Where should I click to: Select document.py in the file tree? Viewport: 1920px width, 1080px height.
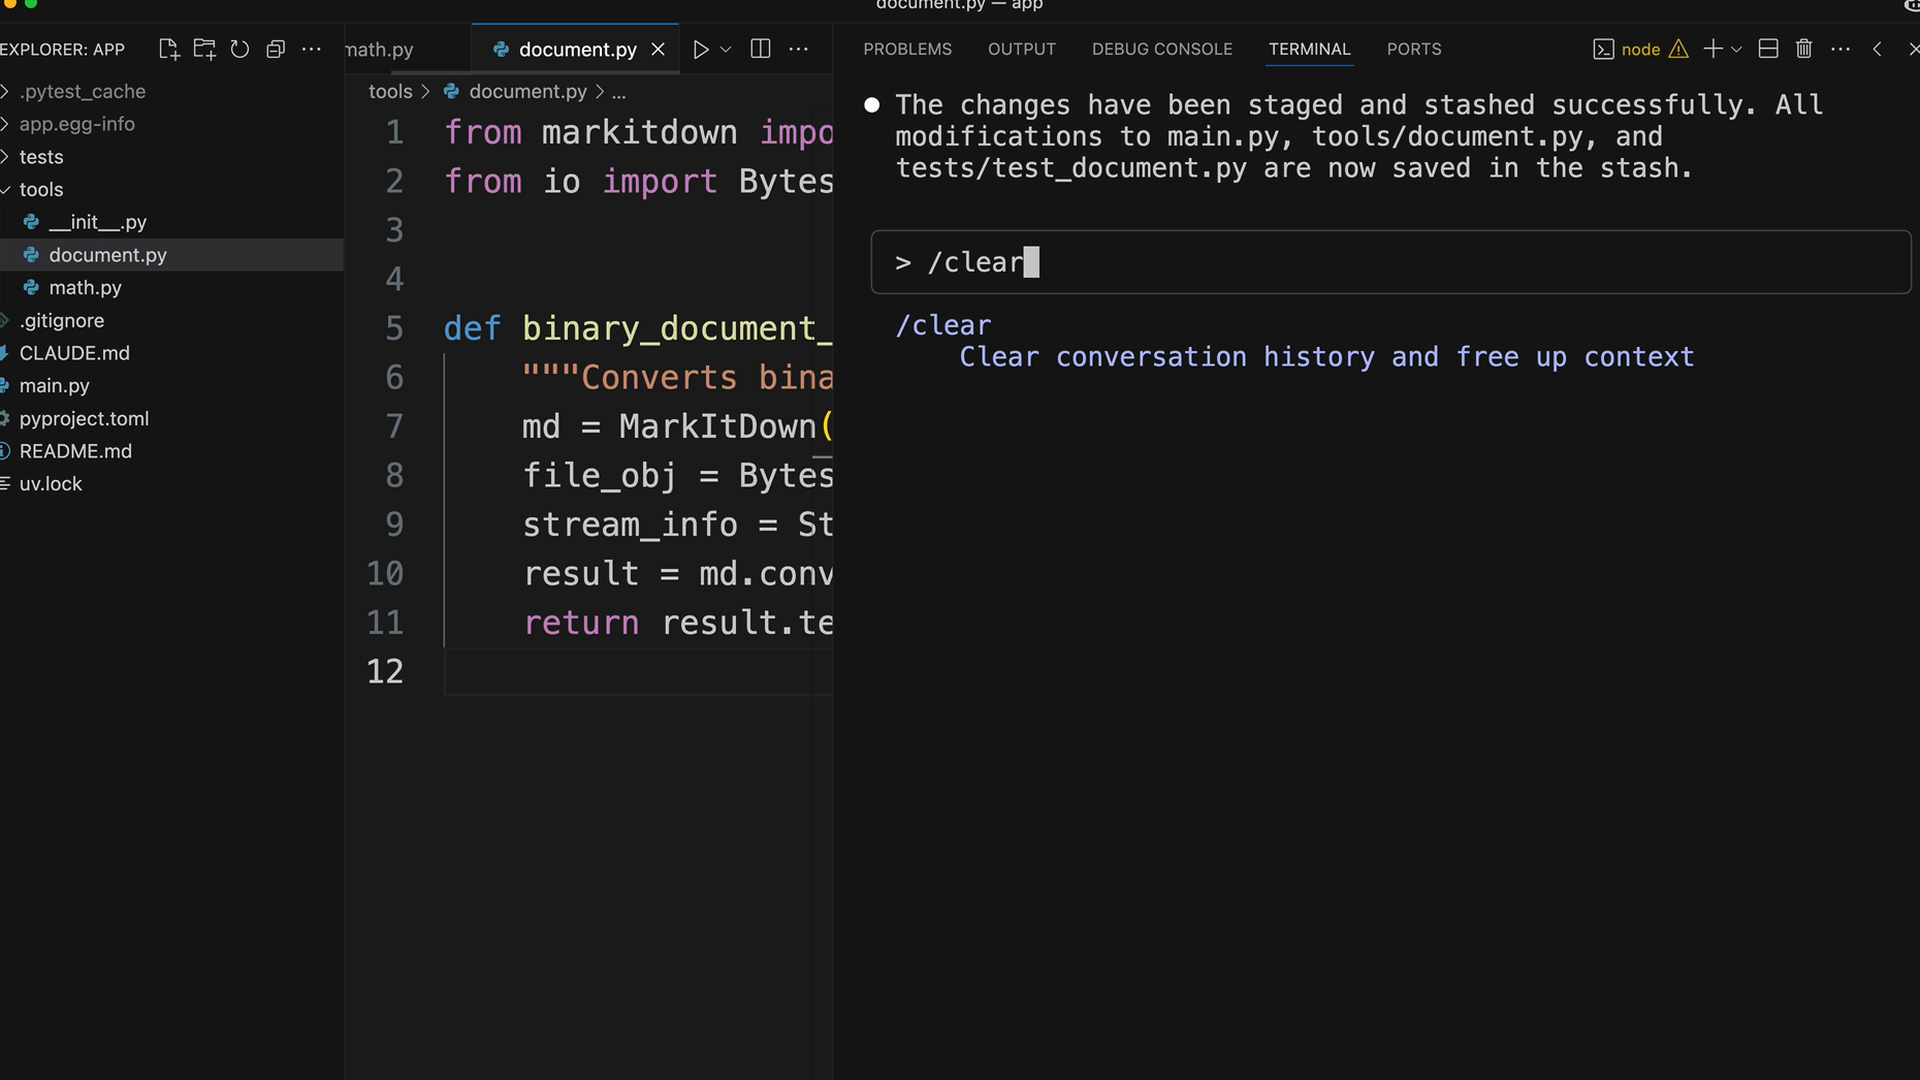coord(172,255)
